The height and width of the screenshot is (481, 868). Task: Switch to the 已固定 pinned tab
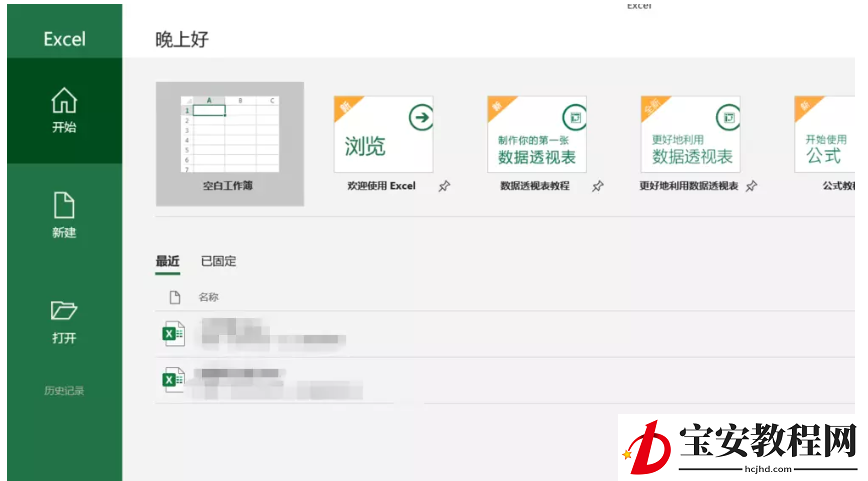pyautogui.click(x=218, y=261)
